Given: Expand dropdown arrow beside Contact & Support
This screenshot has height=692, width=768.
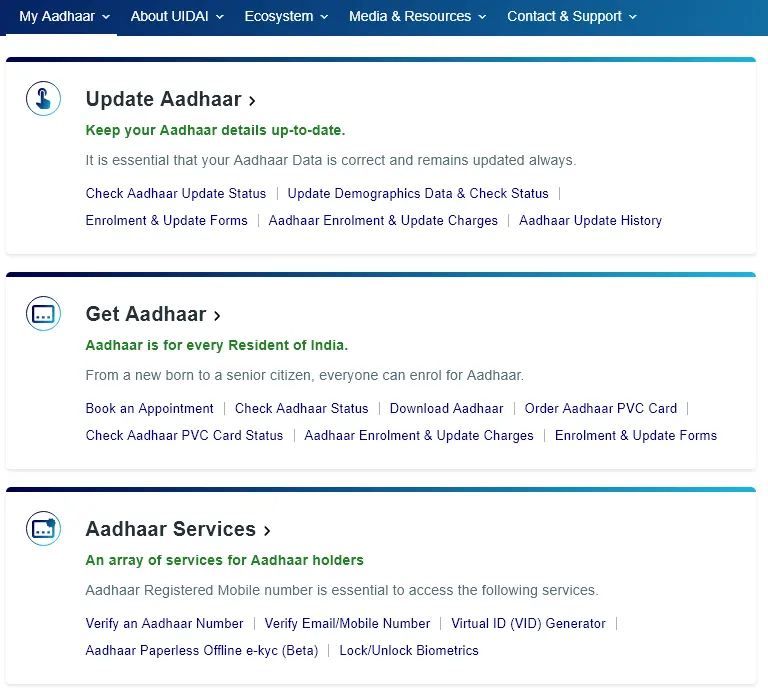Looking at the screenshot, I should point(633,17).
